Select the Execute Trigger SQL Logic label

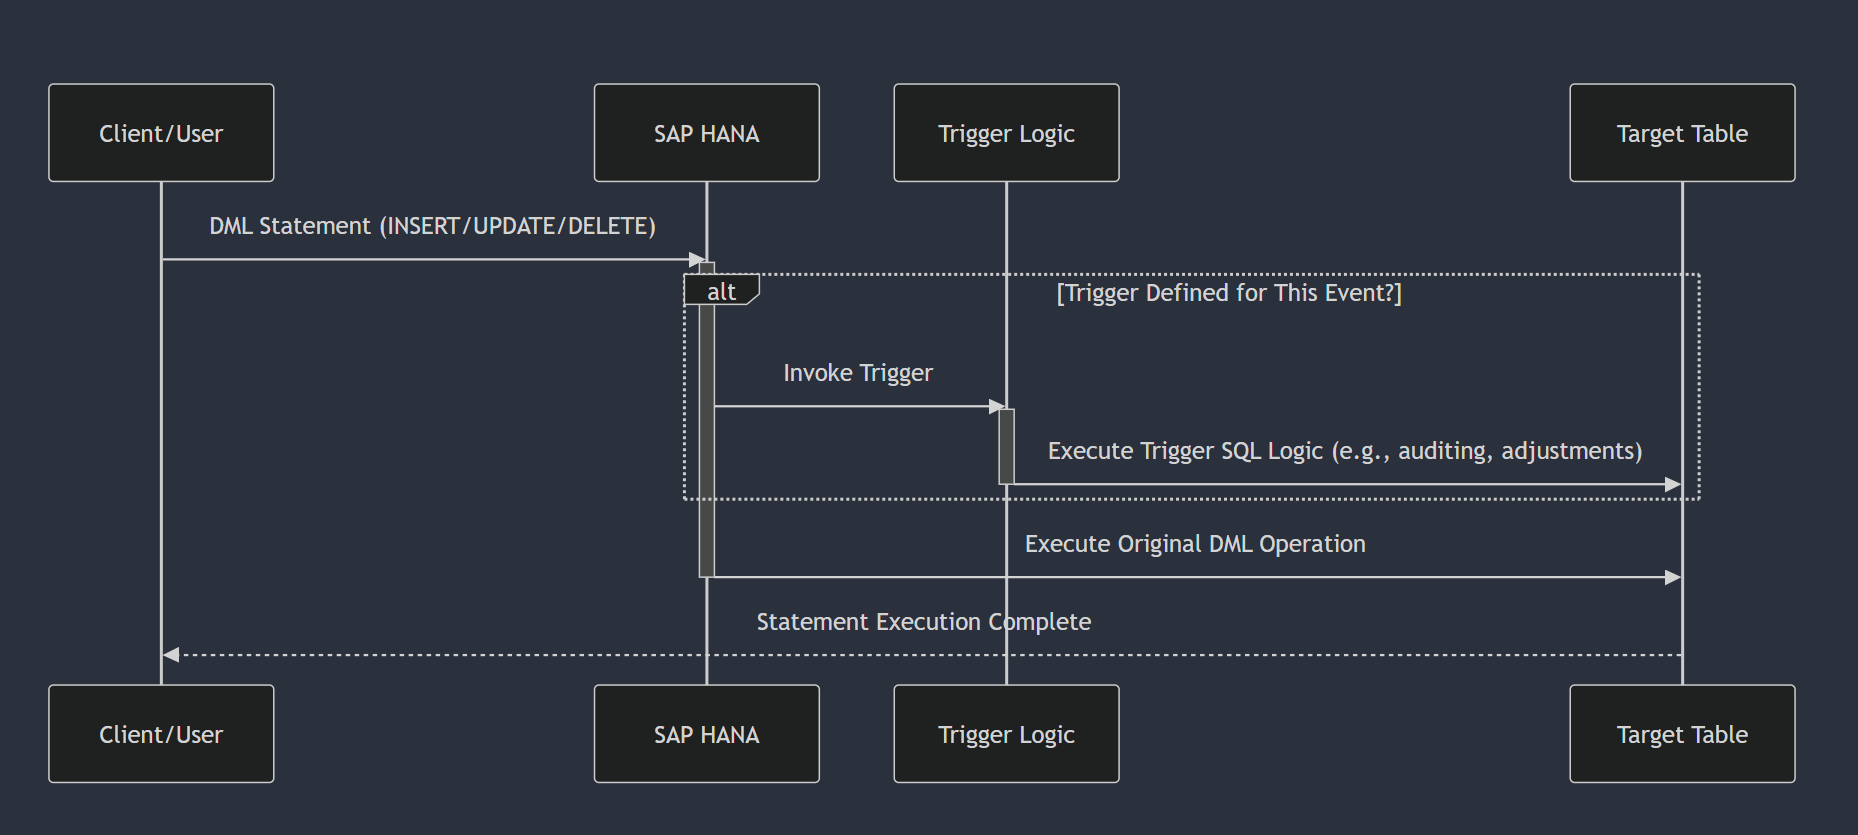1344,451
